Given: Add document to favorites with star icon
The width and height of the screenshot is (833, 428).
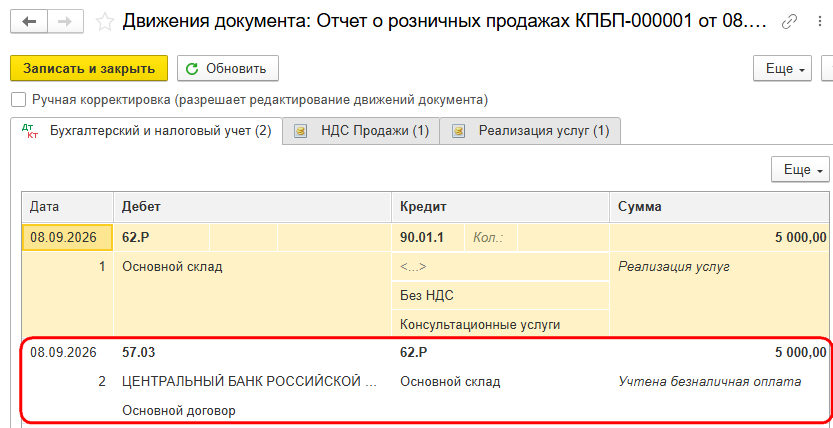Looking at the screenshot, I should point(105,22).
